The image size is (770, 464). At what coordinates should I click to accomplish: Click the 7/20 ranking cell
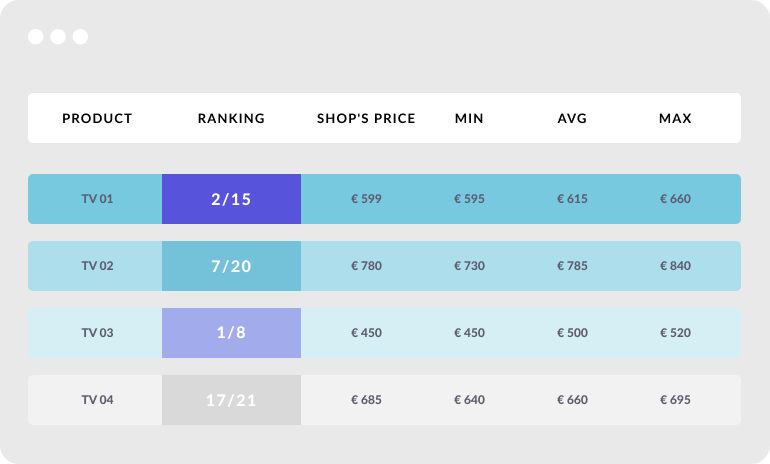click(231, 266)
